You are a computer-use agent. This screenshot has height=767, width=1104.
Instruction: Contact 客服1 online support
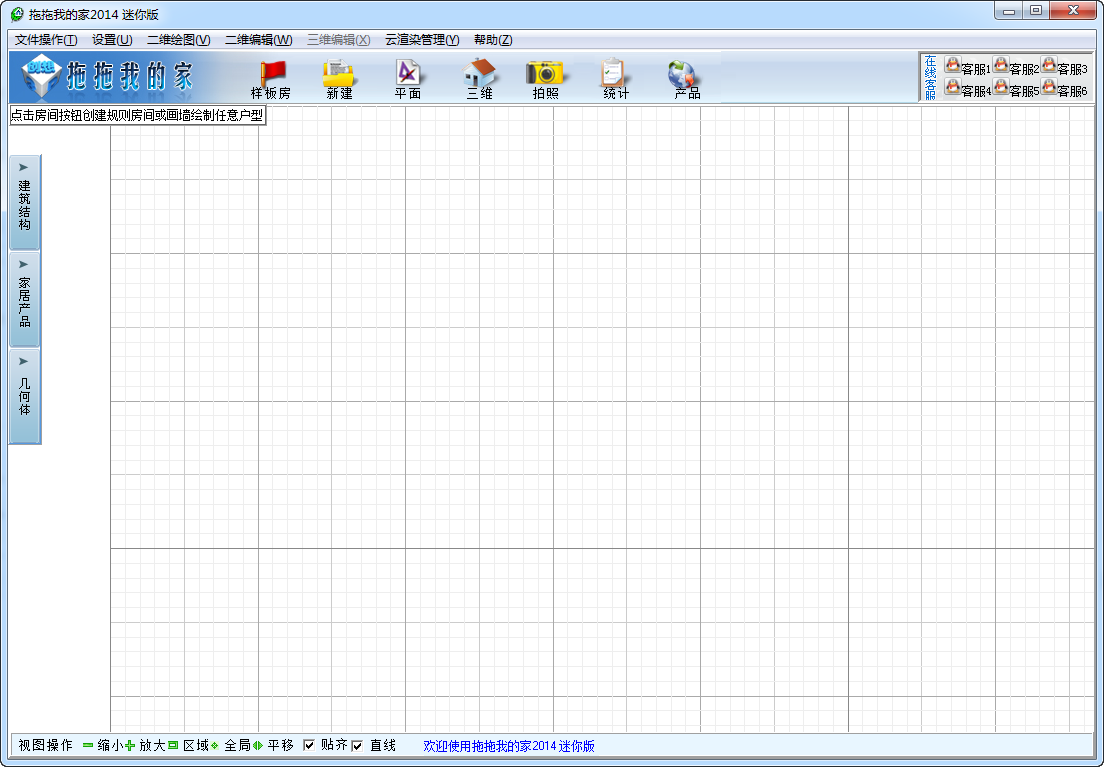coord(967,66)
